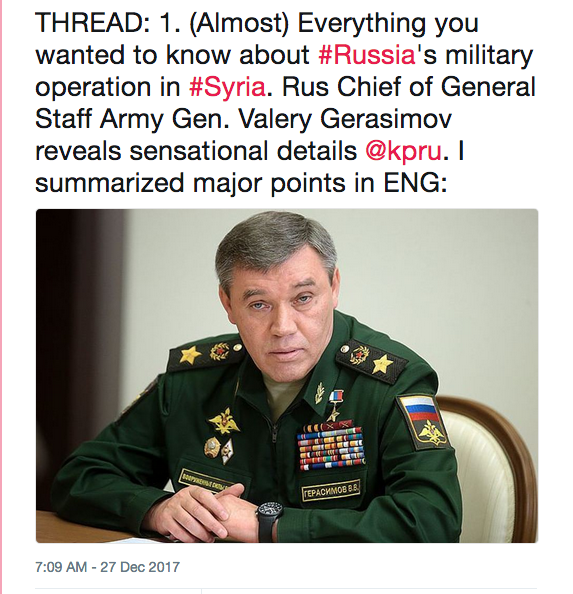Click the gold star on right shoulder board
The height and width of the screenshot is (594, 573).
[x=382, y=364]
